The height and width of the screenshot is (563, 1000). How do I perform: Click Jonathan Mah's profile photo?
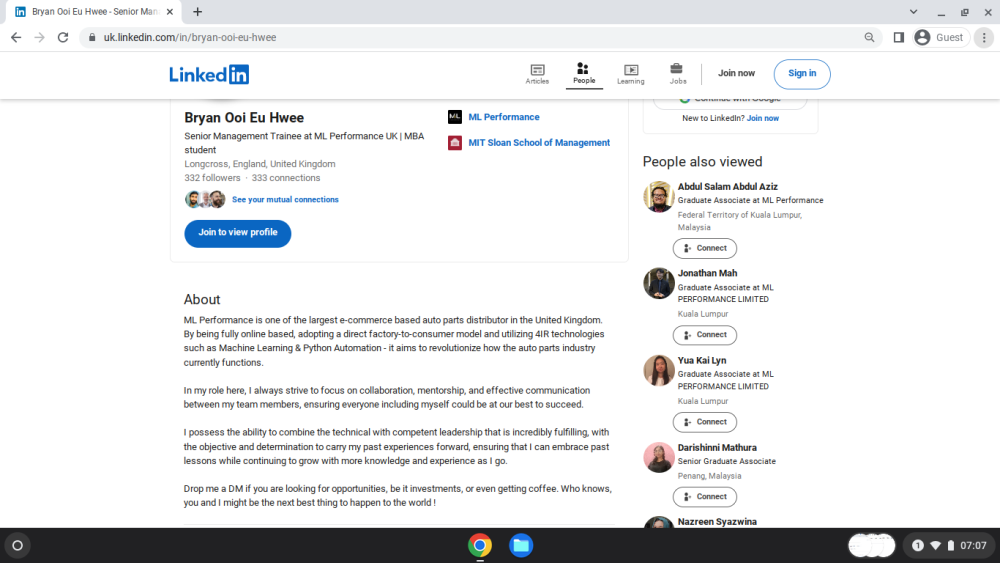coord(659,283)
